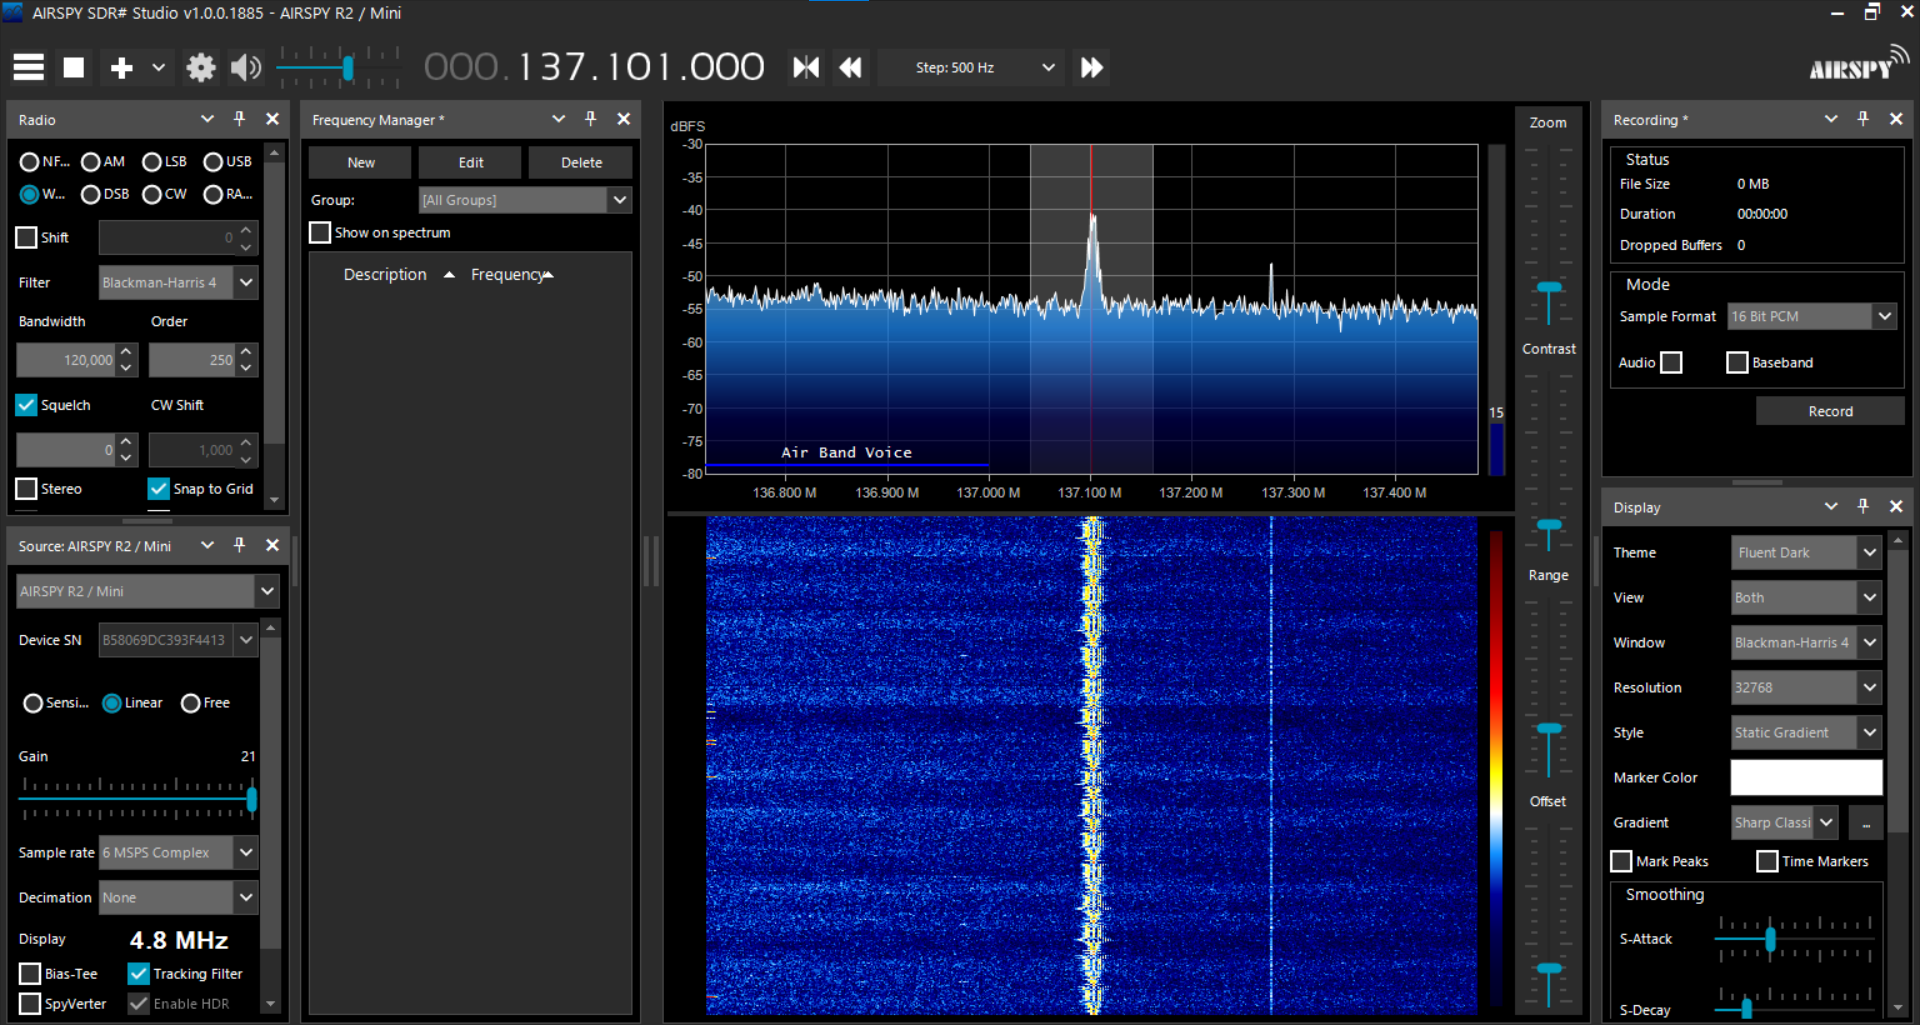Open the Theme Fluent Dark dropdown
The height and width of the screenshot is (1025, 1920).
[1806, 552]
